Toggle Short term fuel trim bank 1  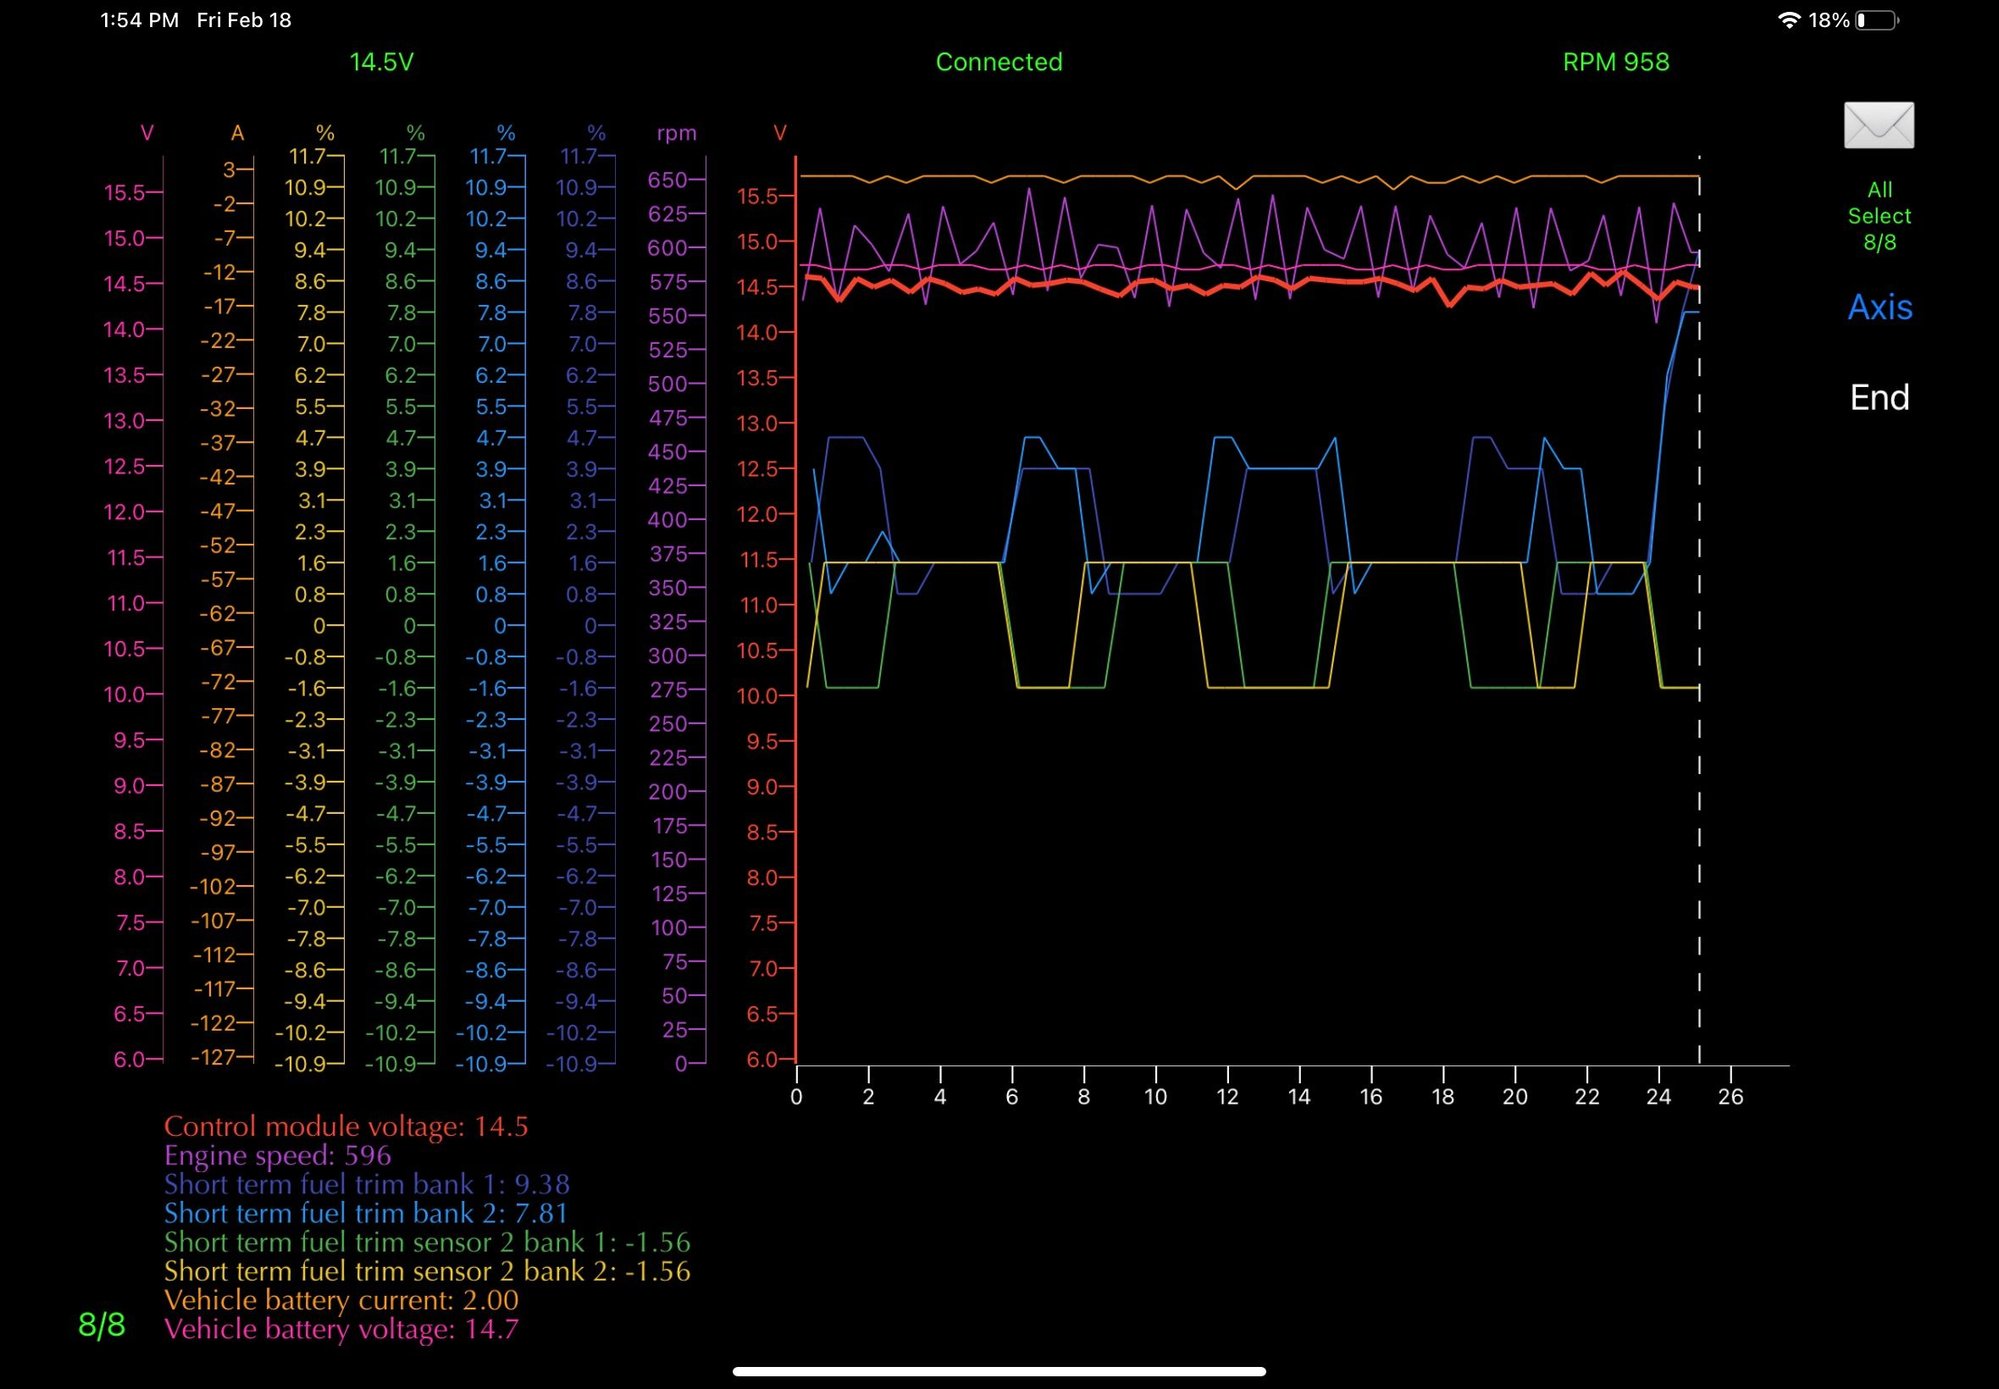(366, 1184)
